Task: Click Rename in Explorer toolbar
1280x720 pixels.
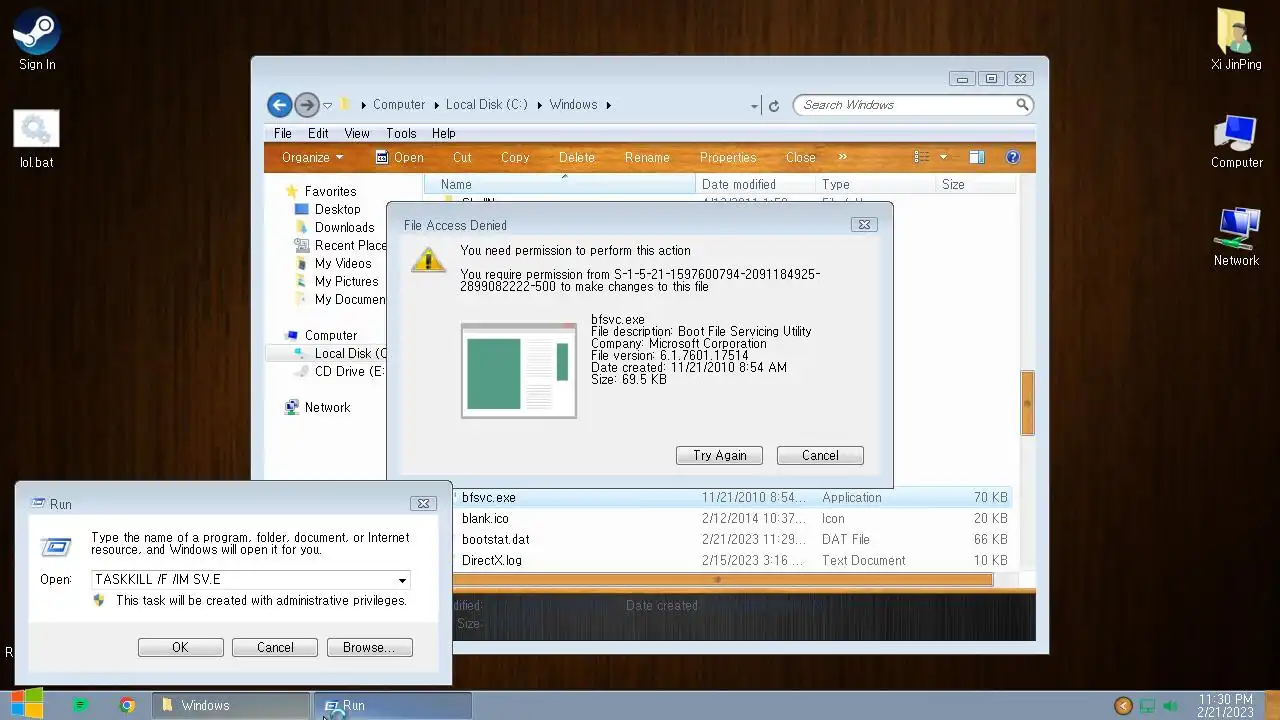Action: coord(647,157)
